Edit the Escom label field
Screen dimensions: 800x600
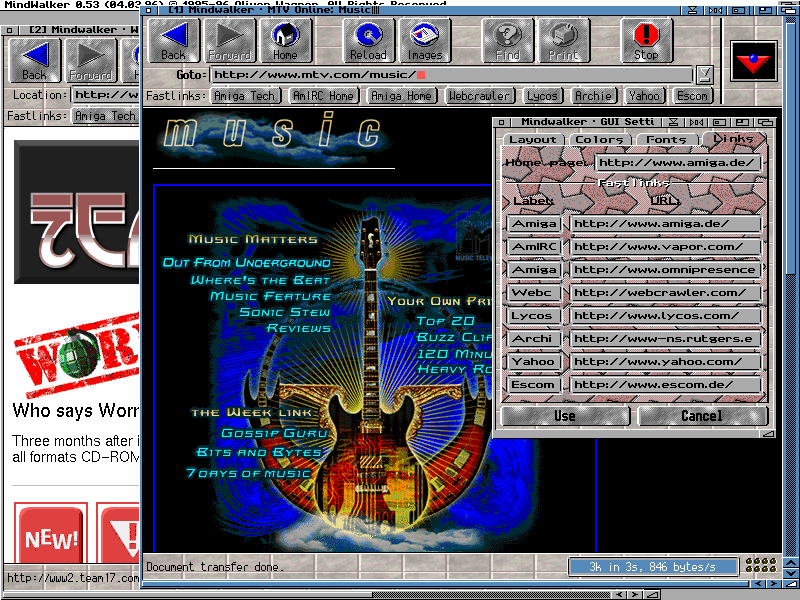(x=534, y=385)
